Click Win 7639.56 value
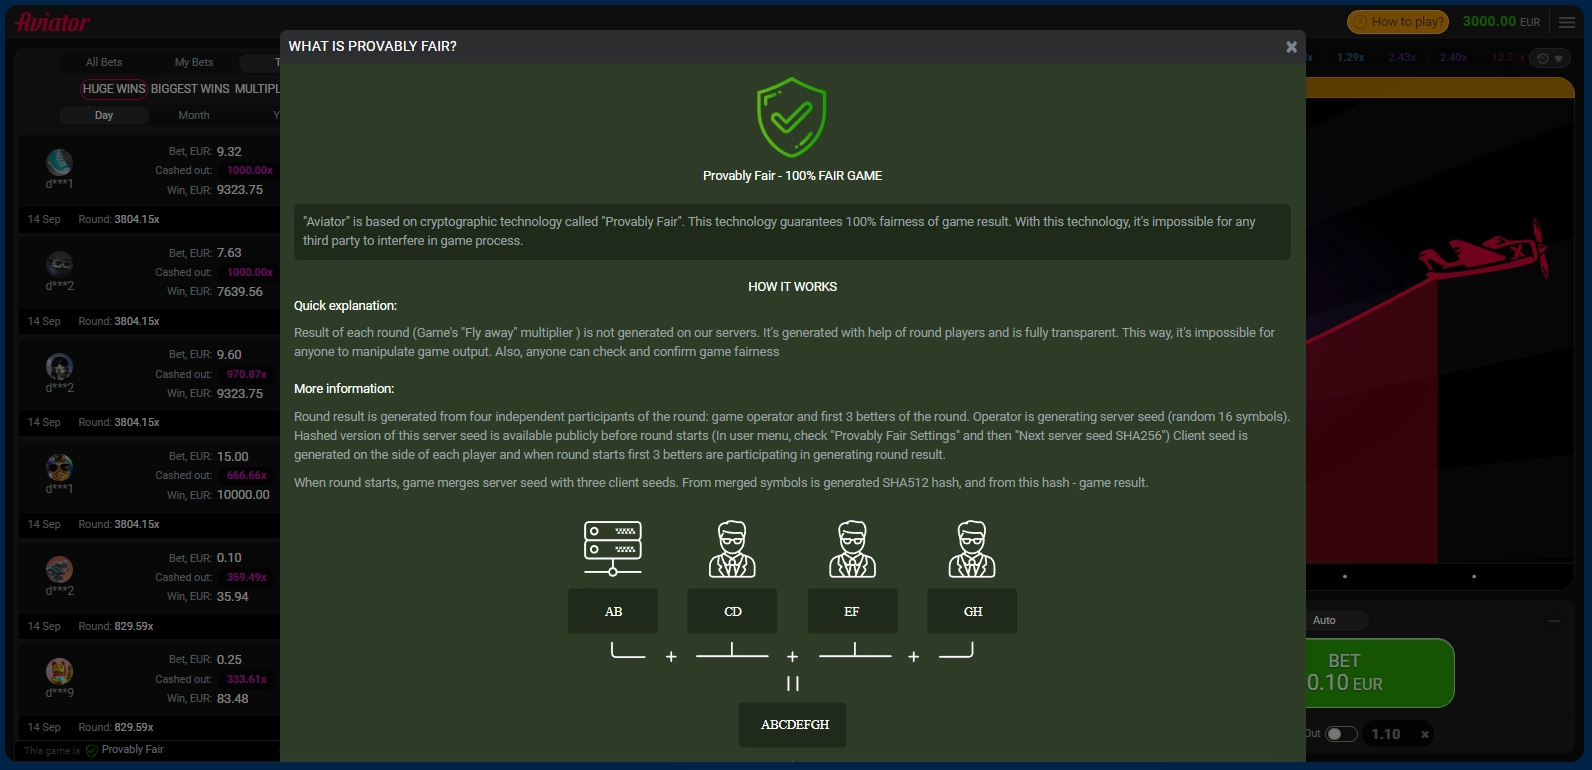Viewport: 1592px width, 770px height. coord(240,292)
